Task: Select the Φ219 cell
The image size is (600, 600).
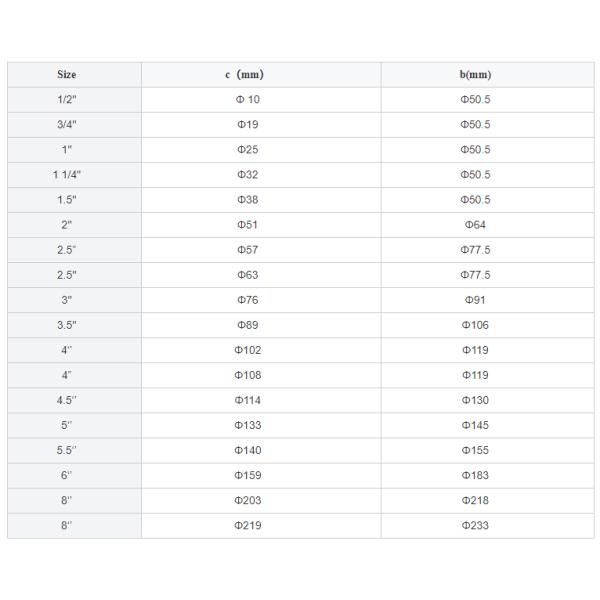Action: click(246, 525)
